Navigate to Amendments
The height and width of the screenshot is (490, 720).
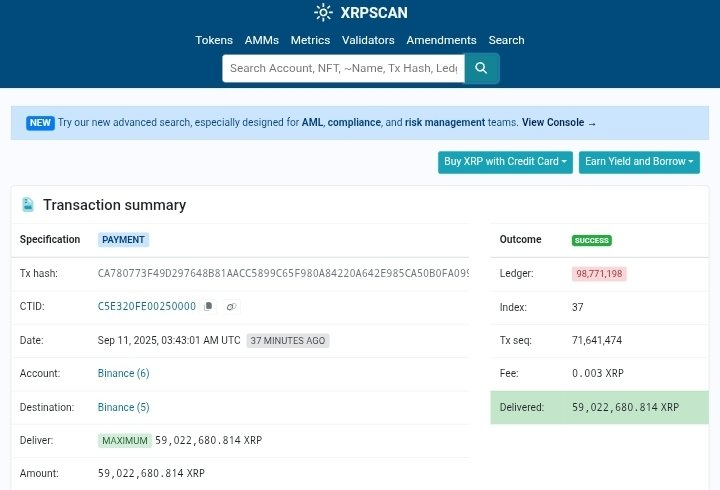tap(441, 40)
